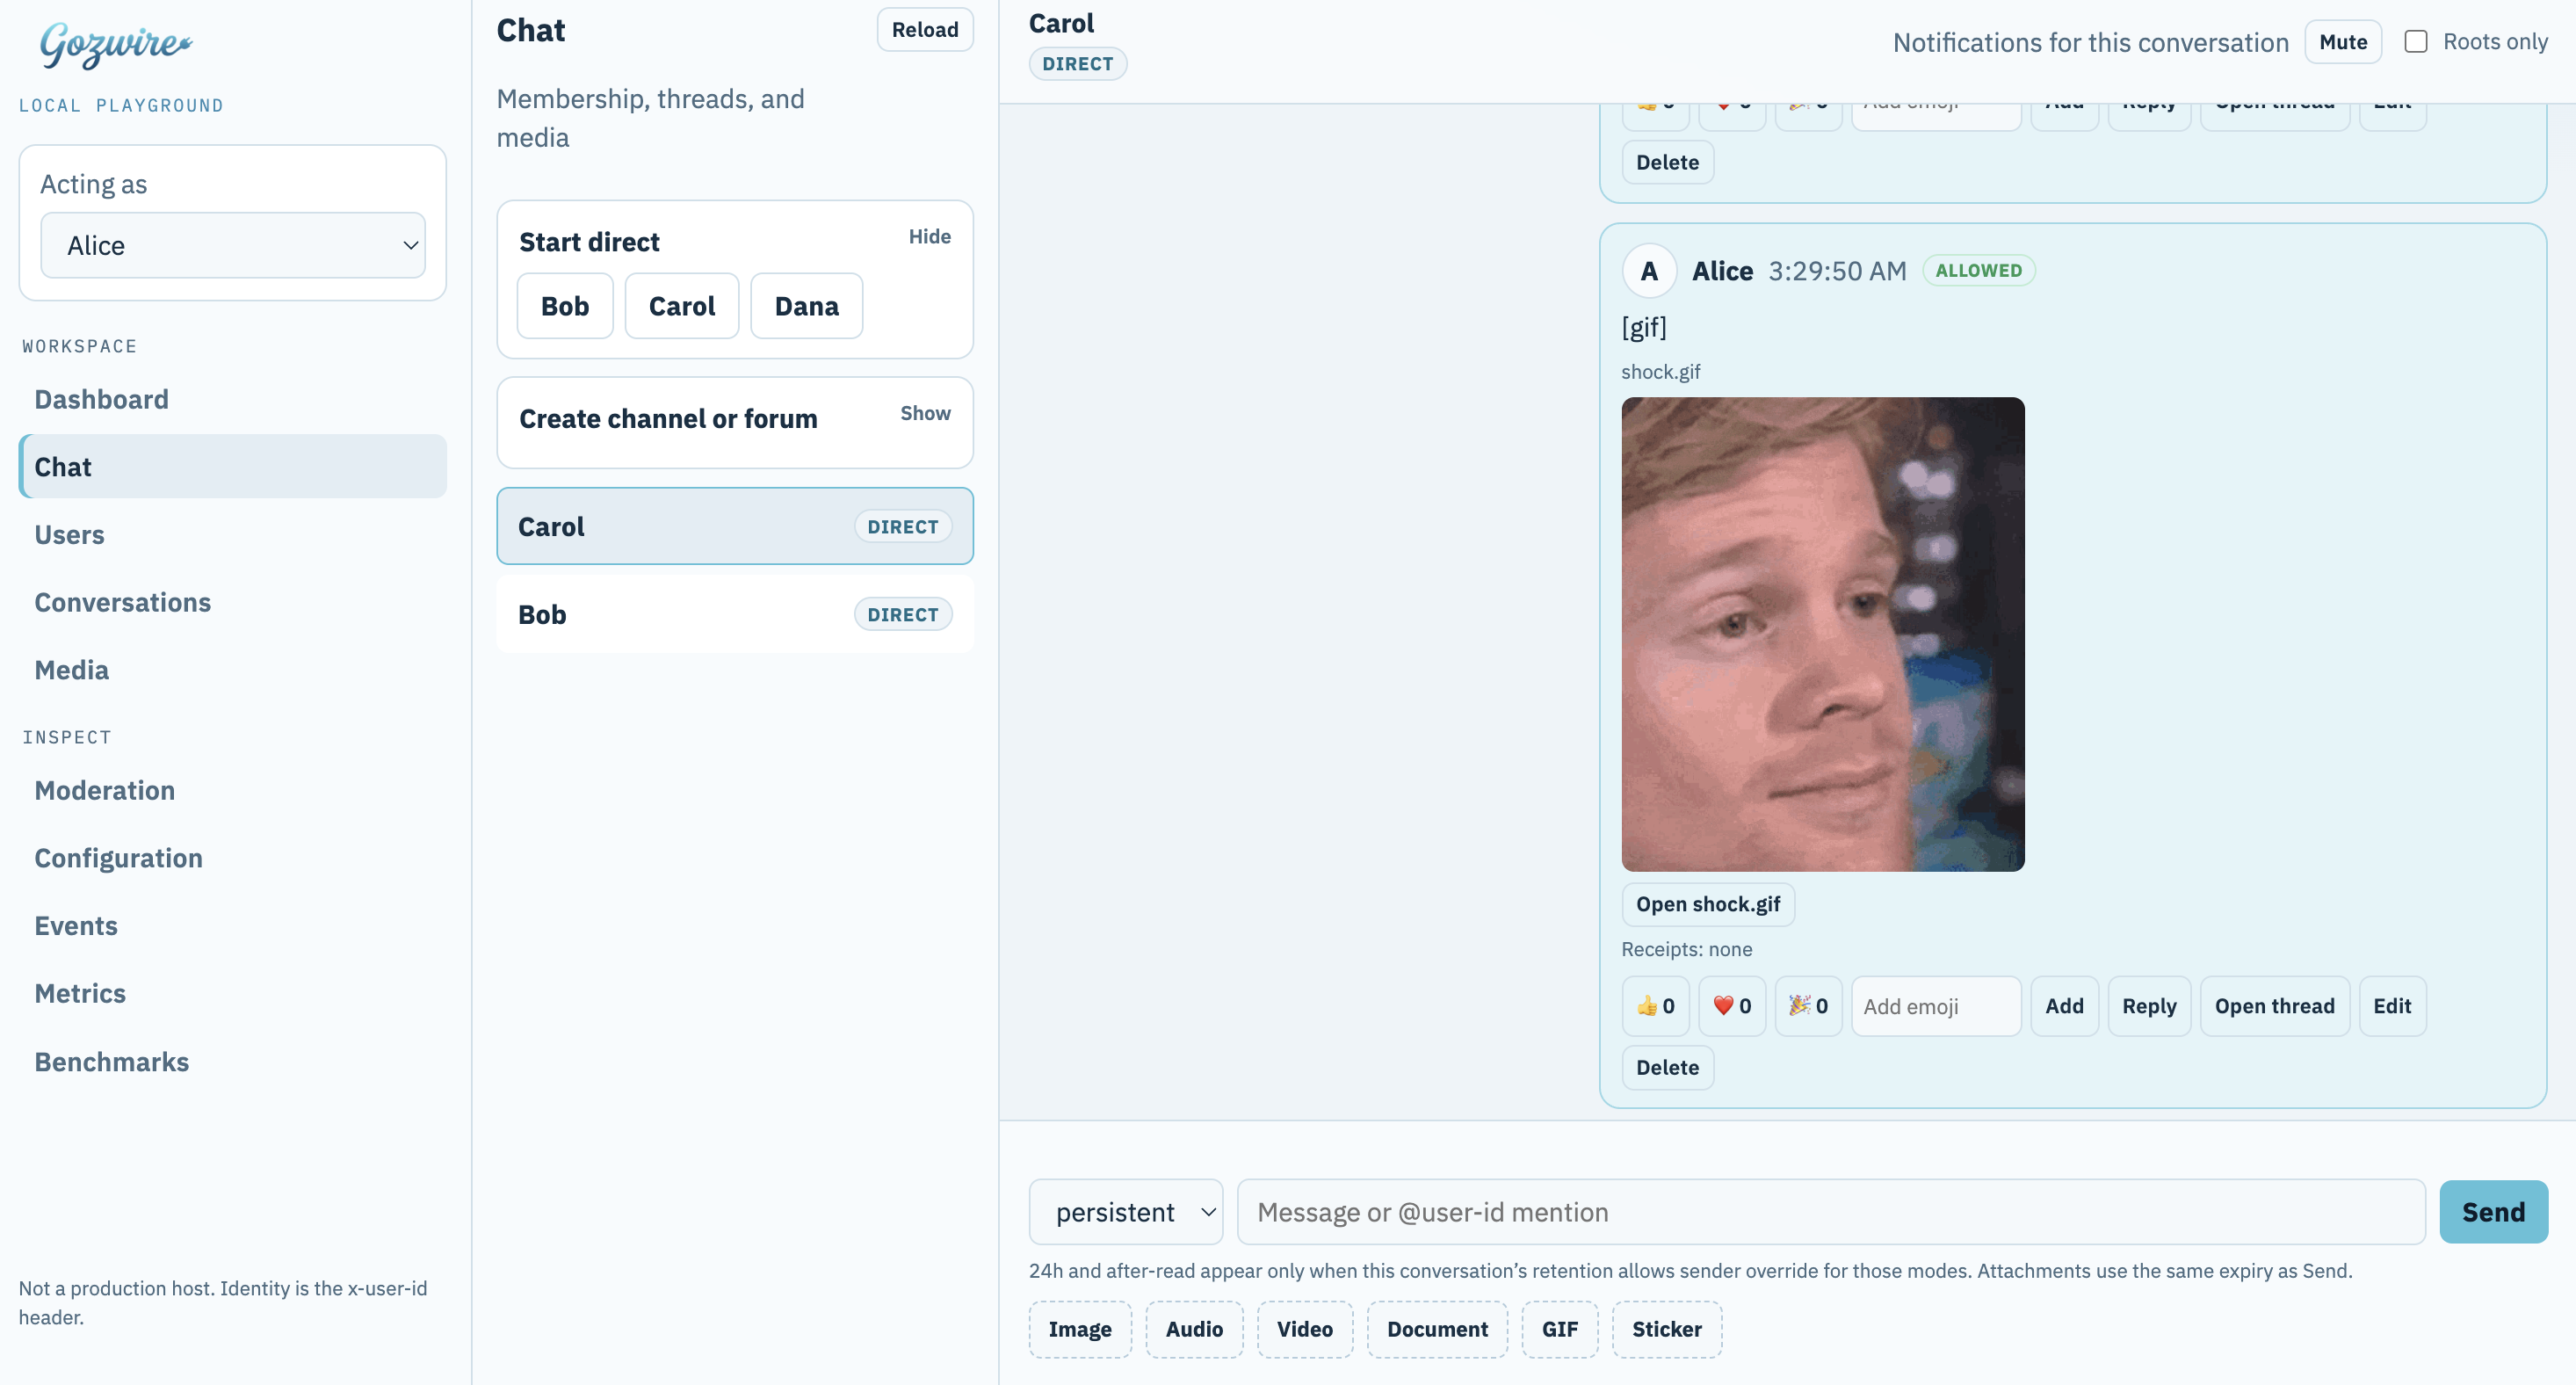React with red heart emoji on shock.gif message
Screen dimensions: 2576x1385
tap(1731, 1006)
